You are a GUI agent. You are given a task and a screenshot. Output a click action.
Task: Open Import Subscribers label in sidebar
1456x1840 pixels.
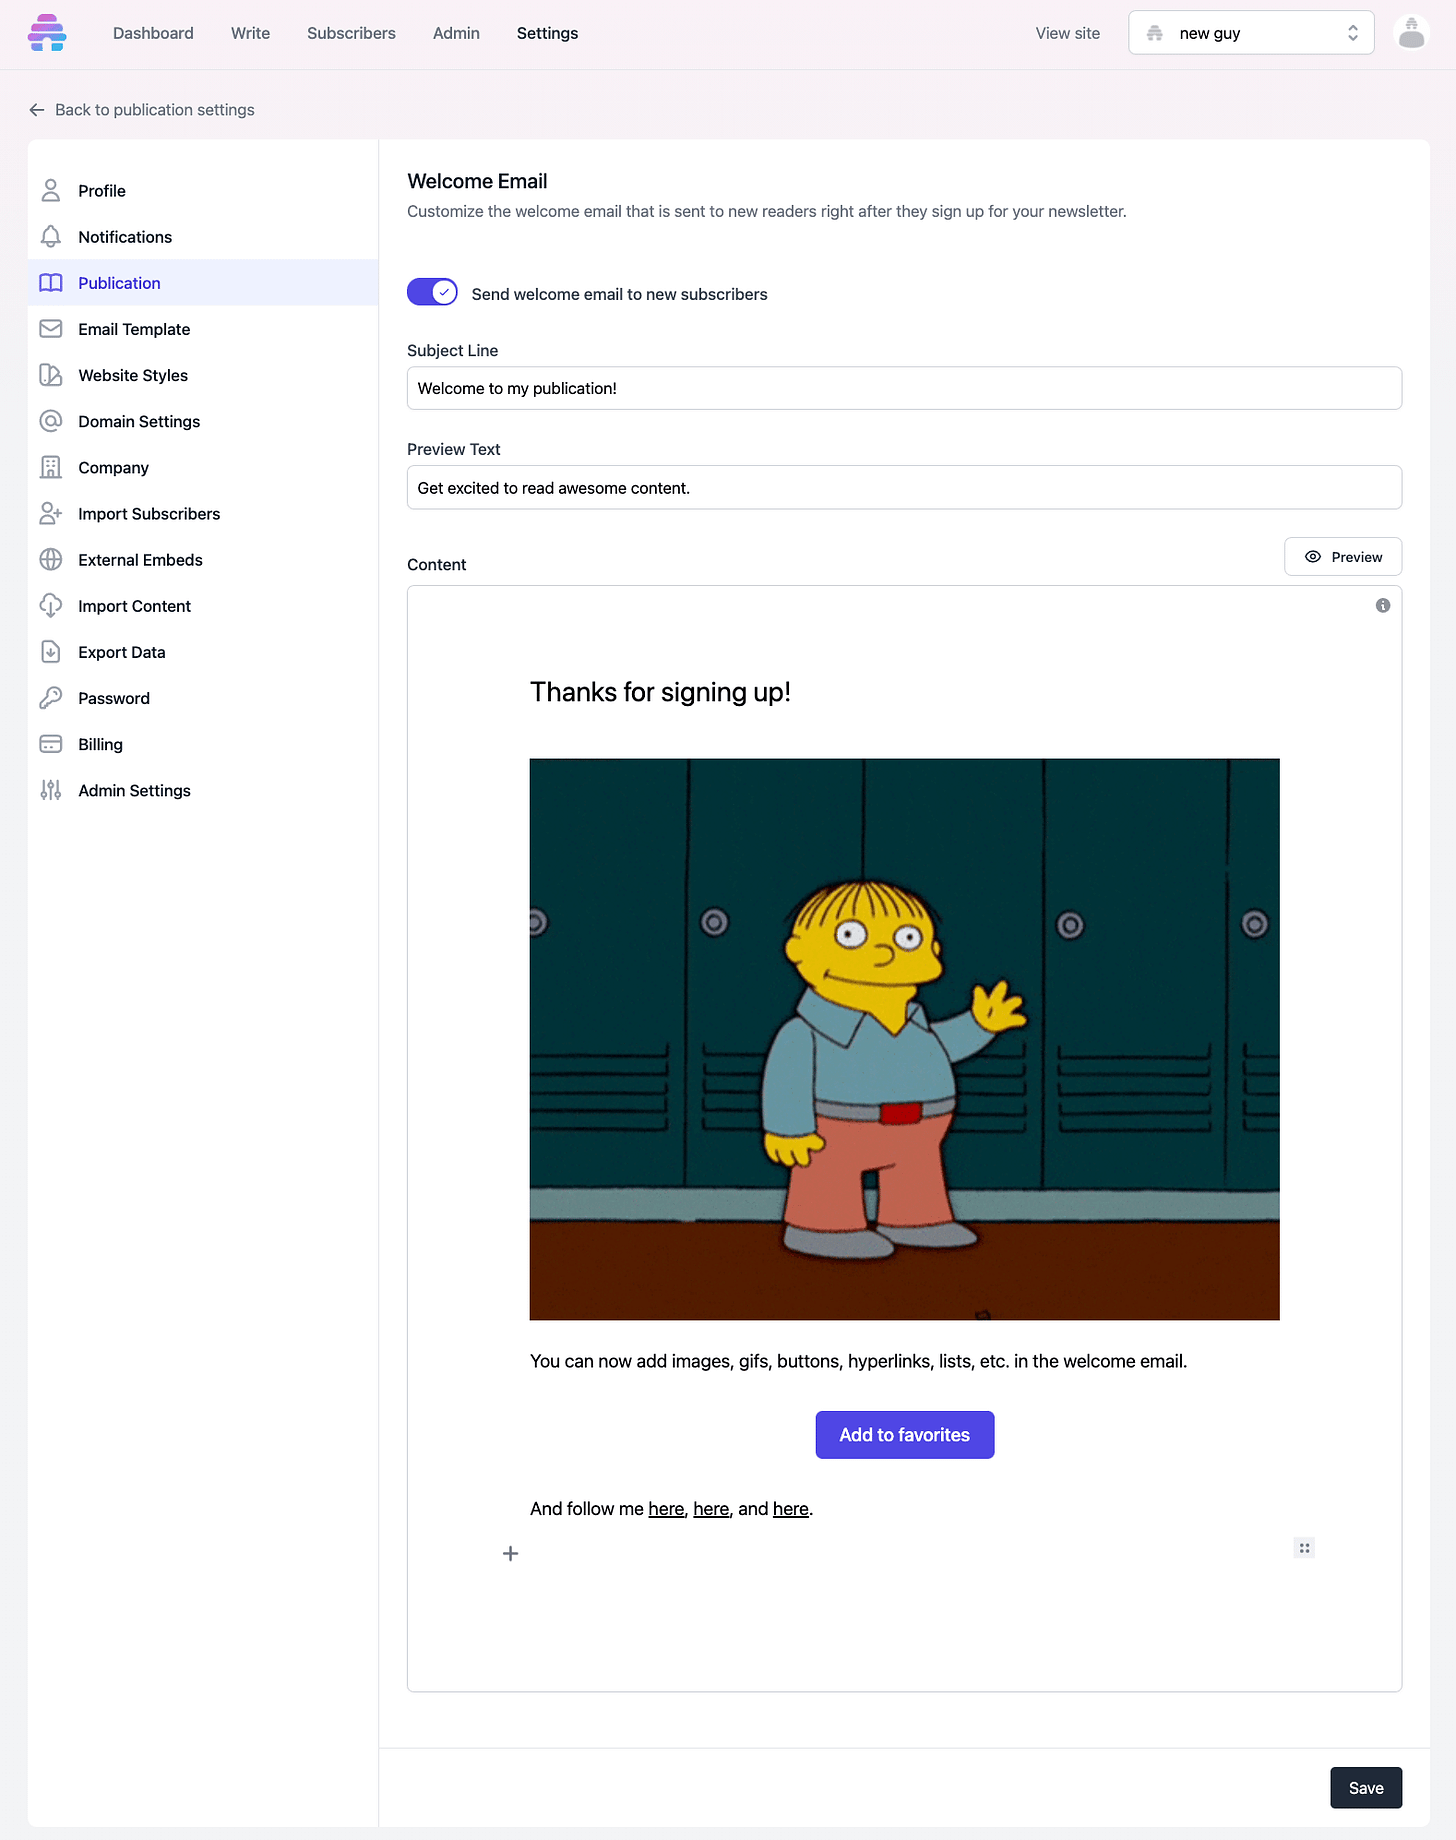149,513
